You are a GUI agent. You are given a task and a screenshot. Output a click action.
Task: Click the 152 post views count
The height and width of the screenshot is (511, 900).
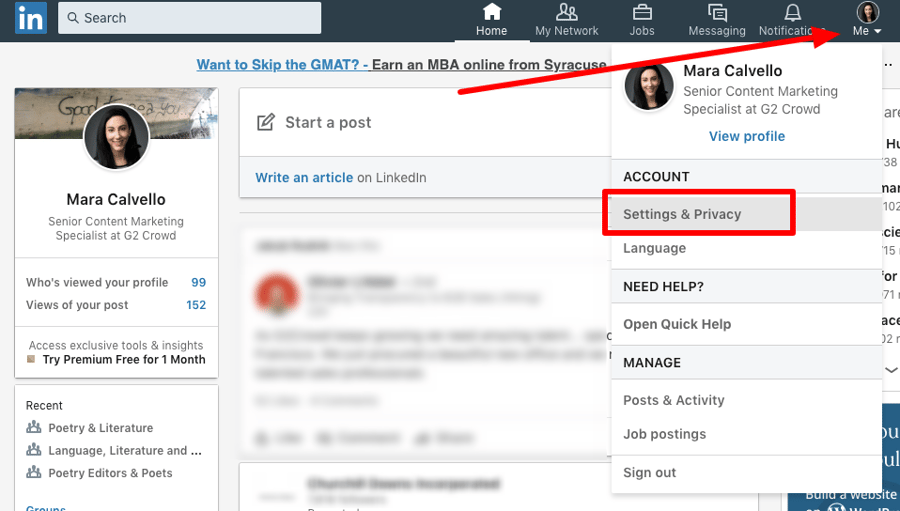point(196,305)
